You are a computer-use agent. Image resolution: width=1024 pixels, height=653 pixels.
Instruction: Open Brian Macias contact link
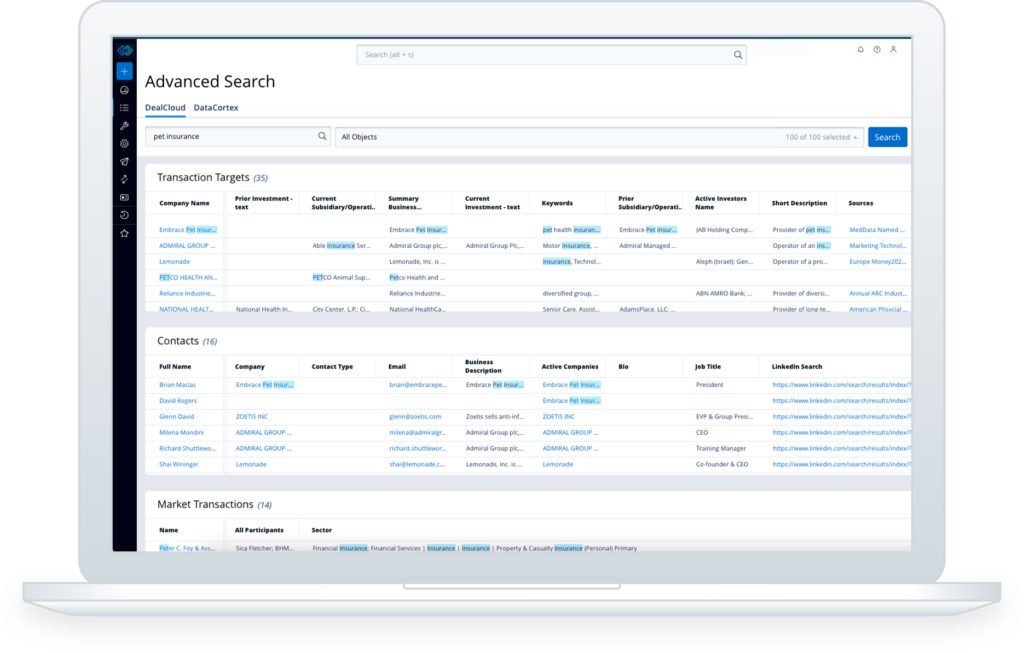pyautogui.click(x=178, y=385)
